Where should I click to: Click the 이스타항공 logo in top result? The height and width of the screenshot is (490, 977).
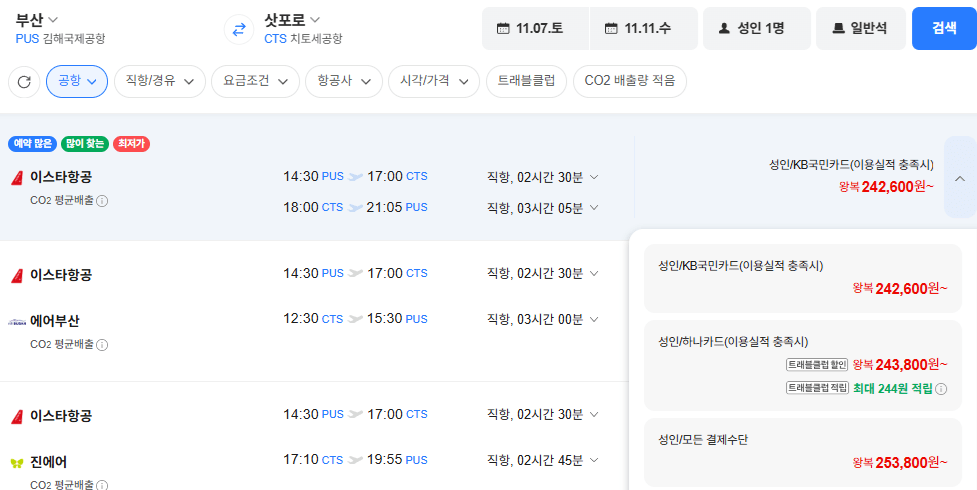coord(17,178)
